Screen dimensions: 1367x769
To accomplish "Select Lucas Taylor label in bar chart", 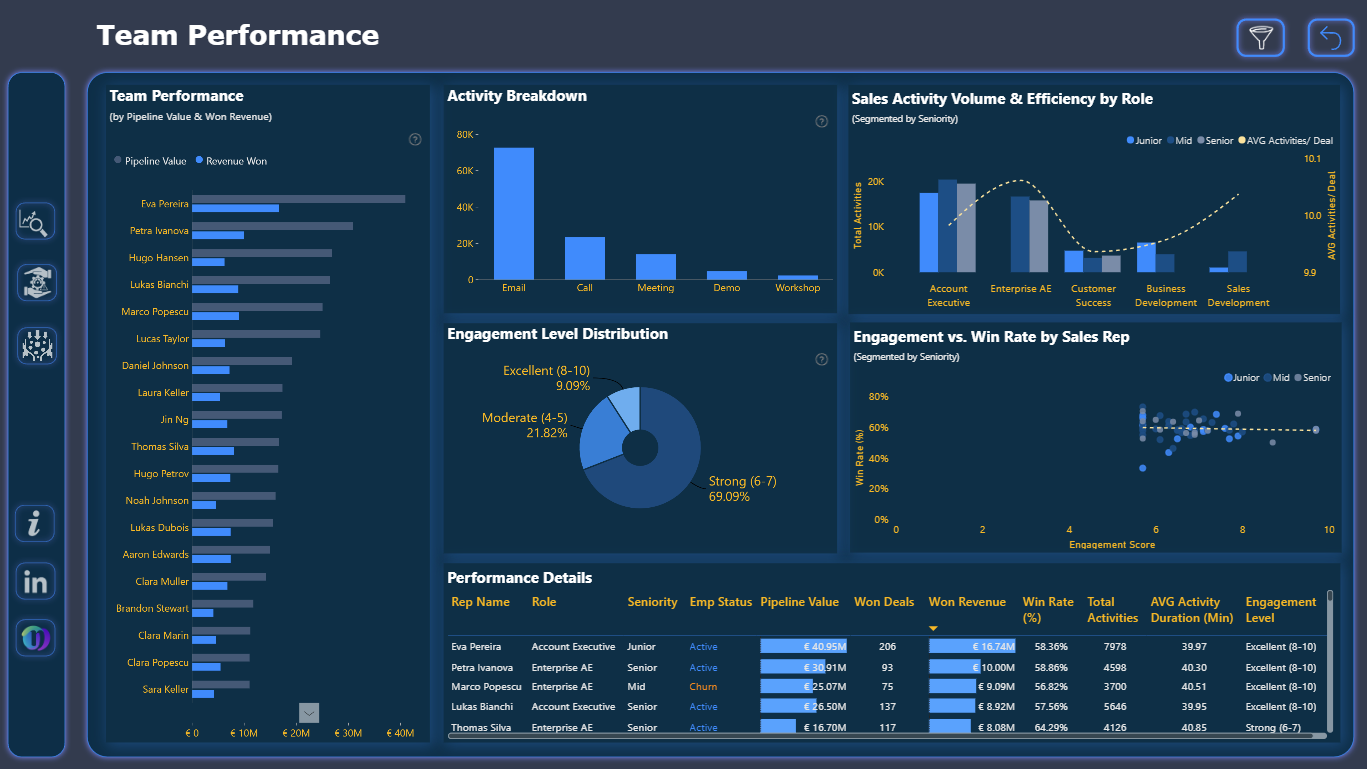I will click(162, 339).
